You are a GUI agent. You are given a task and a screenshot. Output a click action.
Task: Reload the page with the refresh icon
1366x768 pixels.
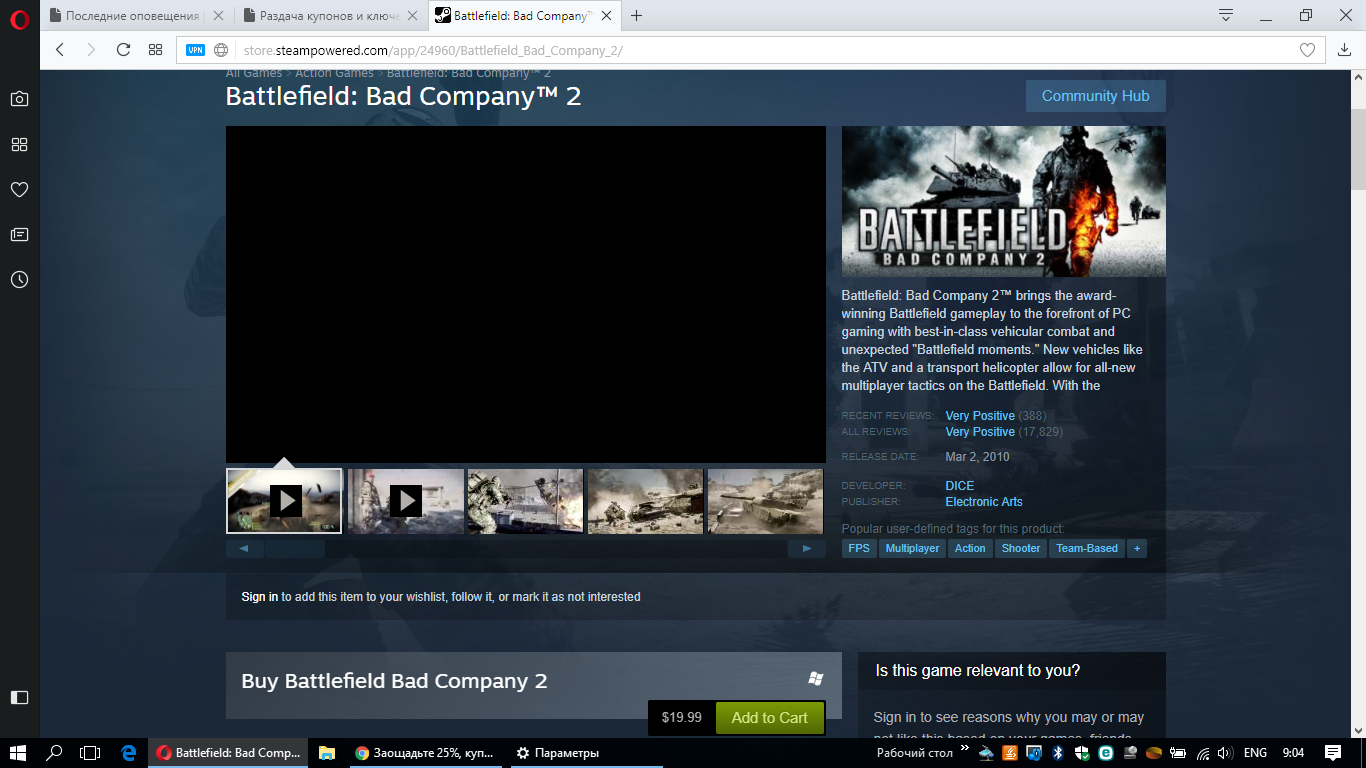click(x=123, y=50)
